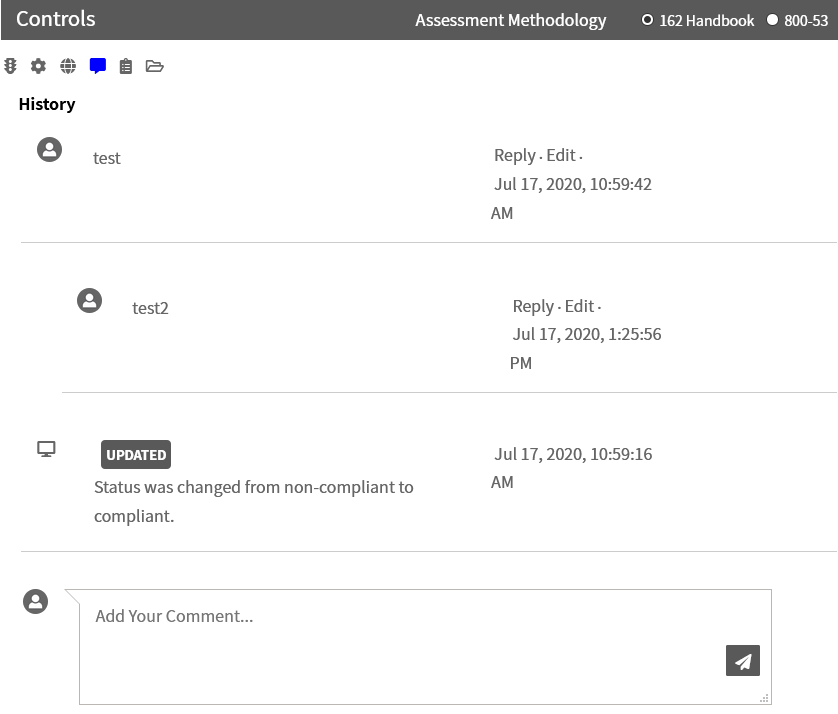Image resolution: width=838 pixels, height=714 pixels.
Task: Open the traffic light status icon
Action: click(10, 66)
